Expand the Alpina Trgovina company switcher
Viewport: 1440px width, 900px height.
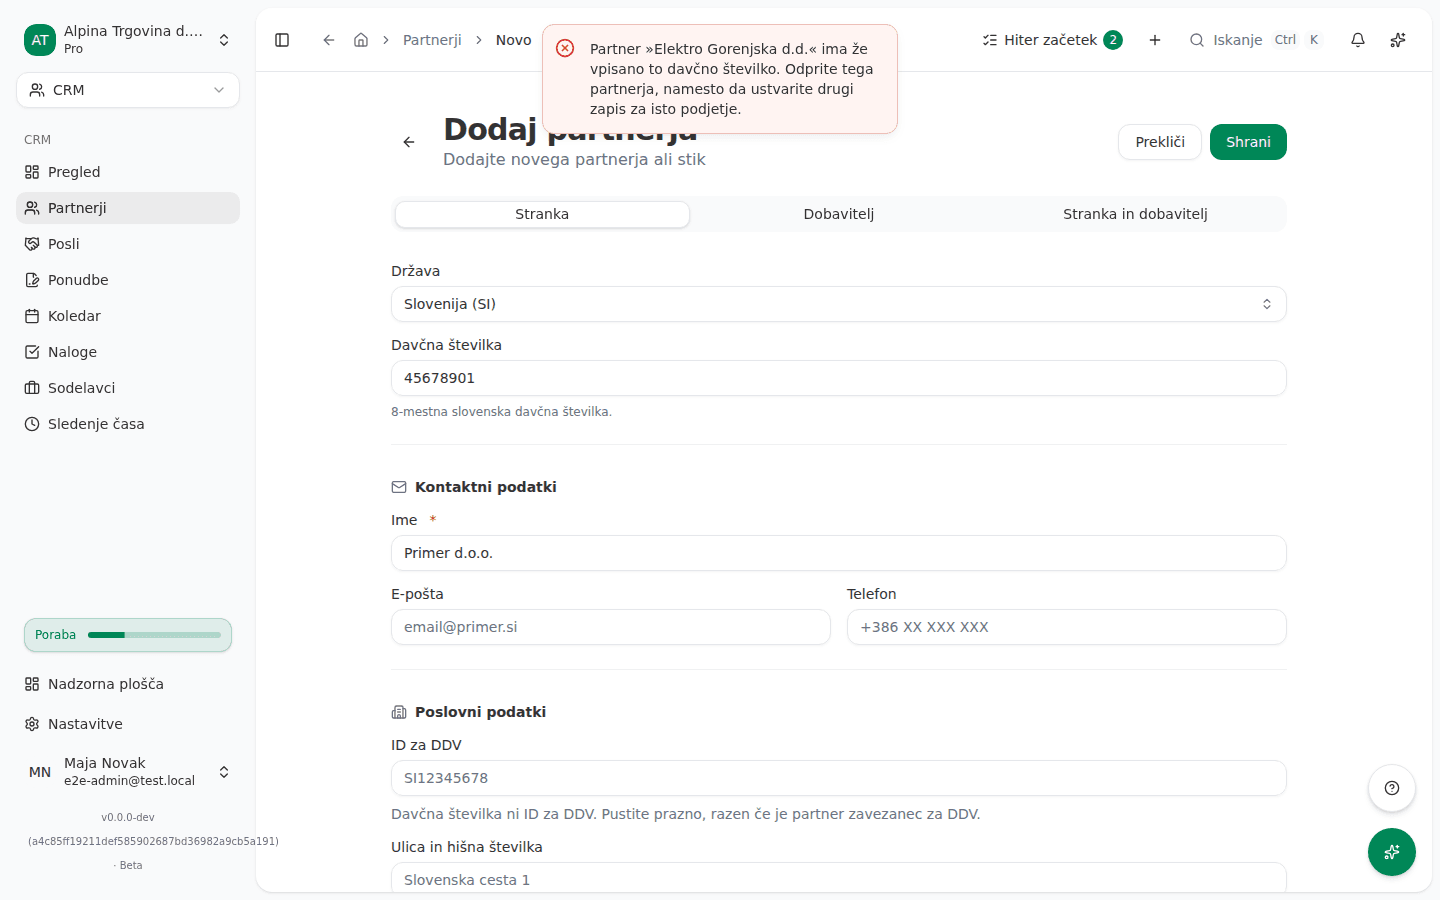click(128, 40)
